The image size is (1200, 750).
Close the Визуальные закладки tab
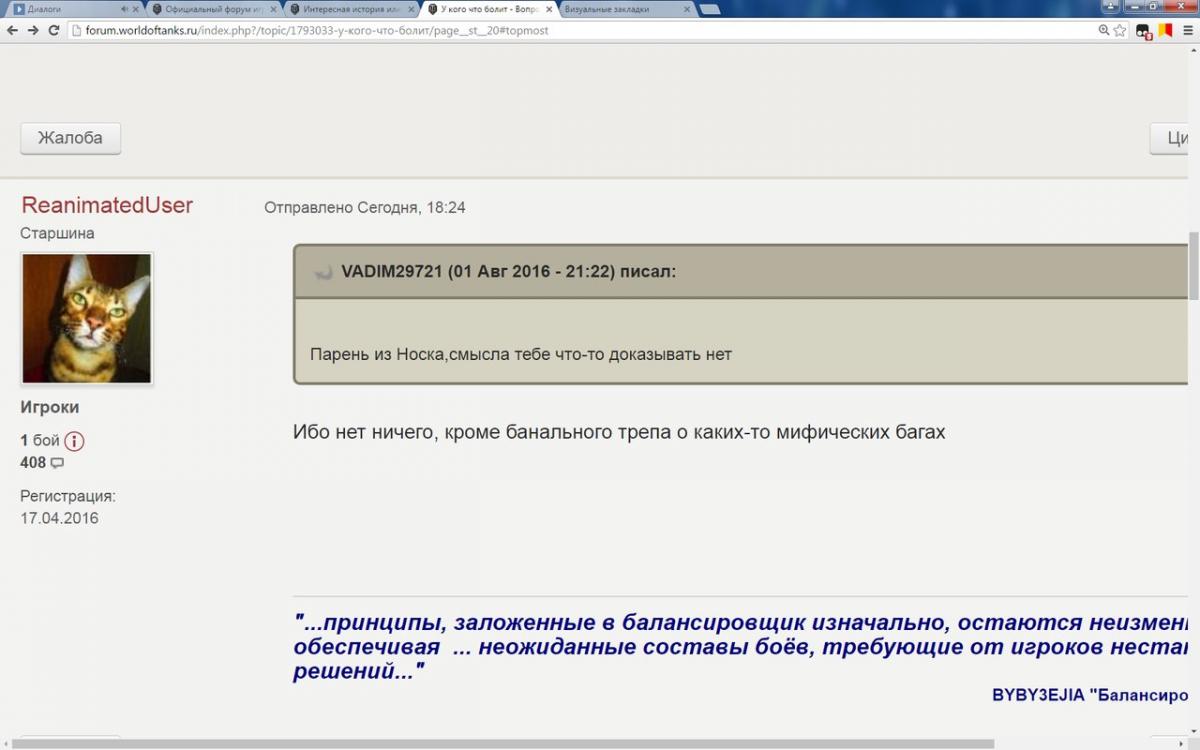pos(686,9)
